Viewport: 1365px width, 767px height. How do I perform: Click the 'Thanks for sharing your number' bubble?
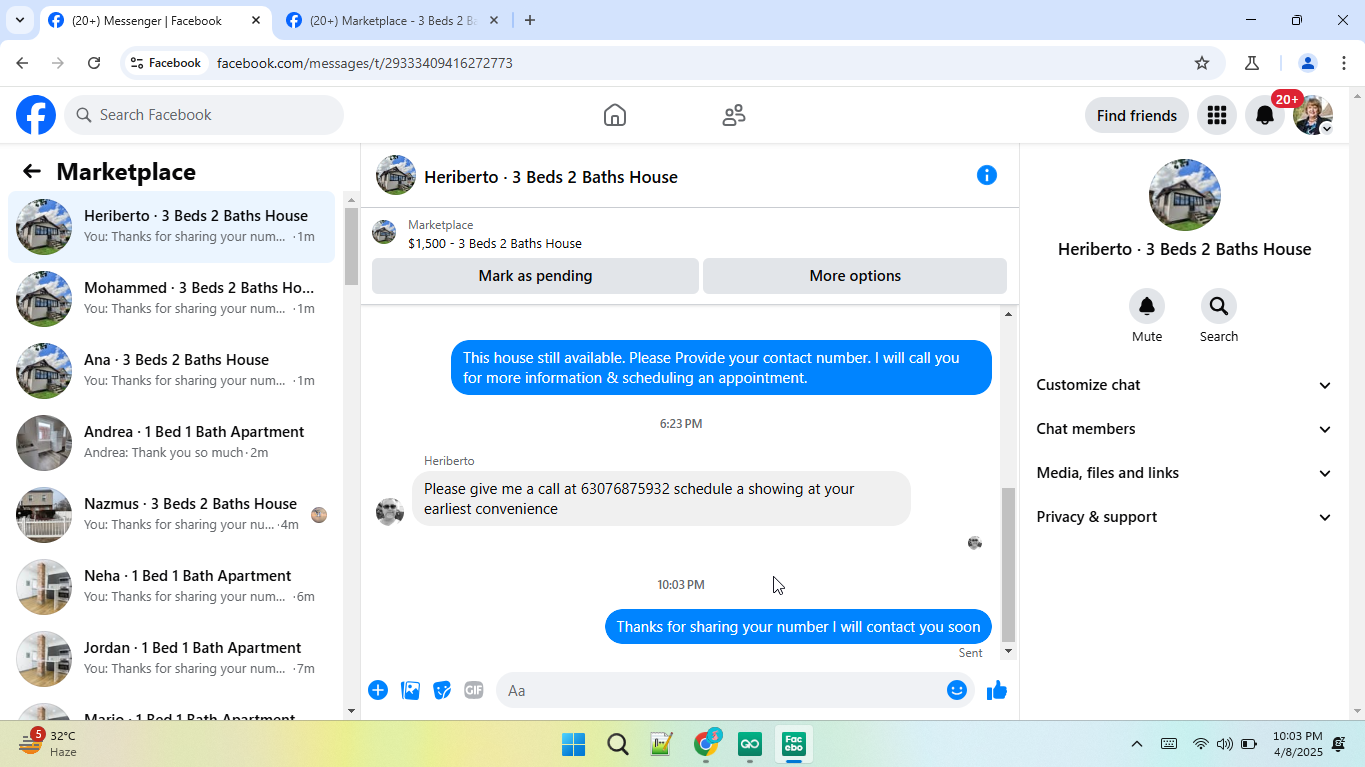(798, 627)
